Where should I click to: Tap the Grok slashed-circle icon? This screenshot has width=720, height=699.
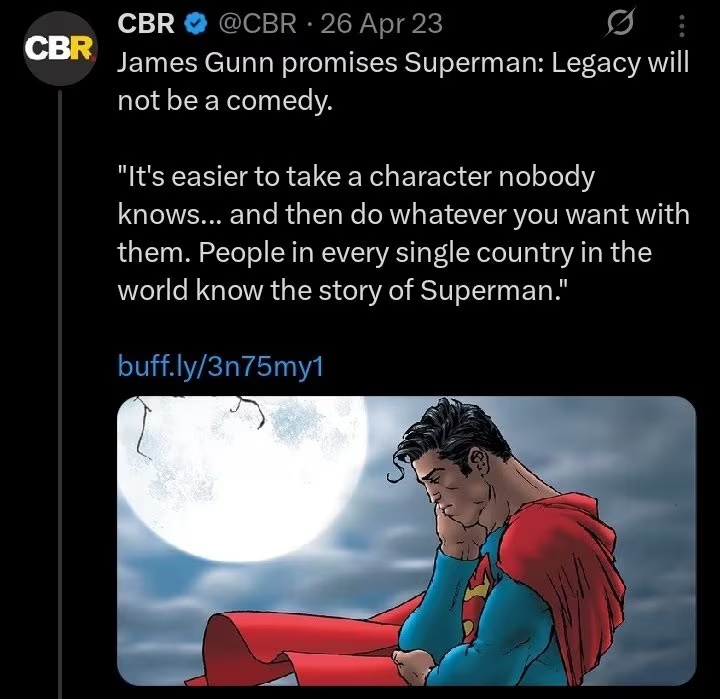click(x=620, y=22)
